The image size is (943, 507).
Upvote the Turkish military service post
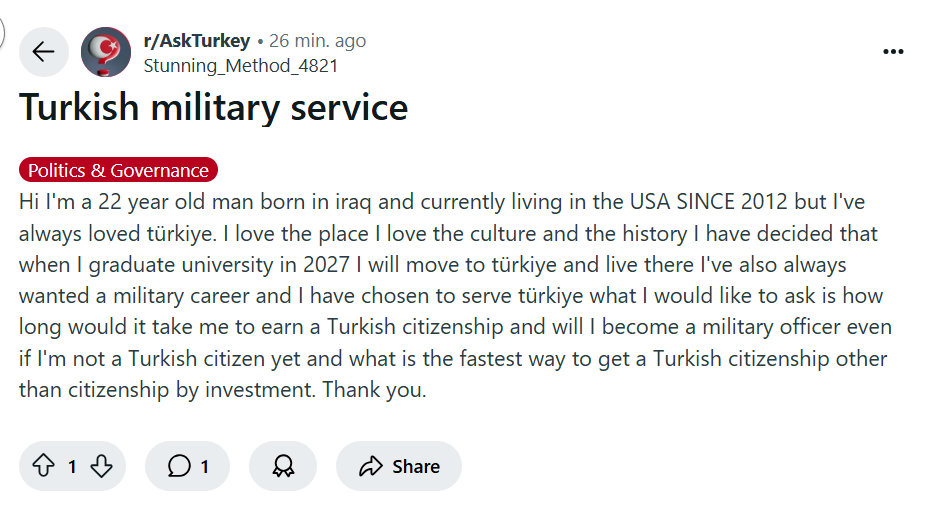pyautogui.click(x=43, y=466)
